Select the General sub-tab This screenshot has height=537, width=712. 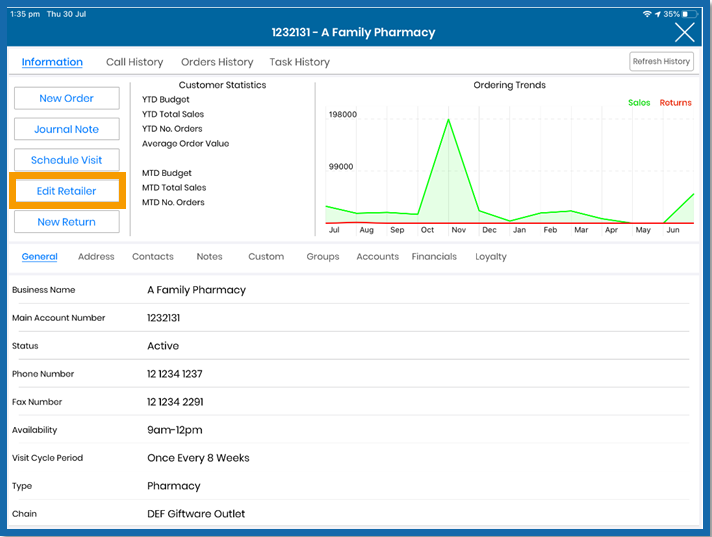pos(40,256)
